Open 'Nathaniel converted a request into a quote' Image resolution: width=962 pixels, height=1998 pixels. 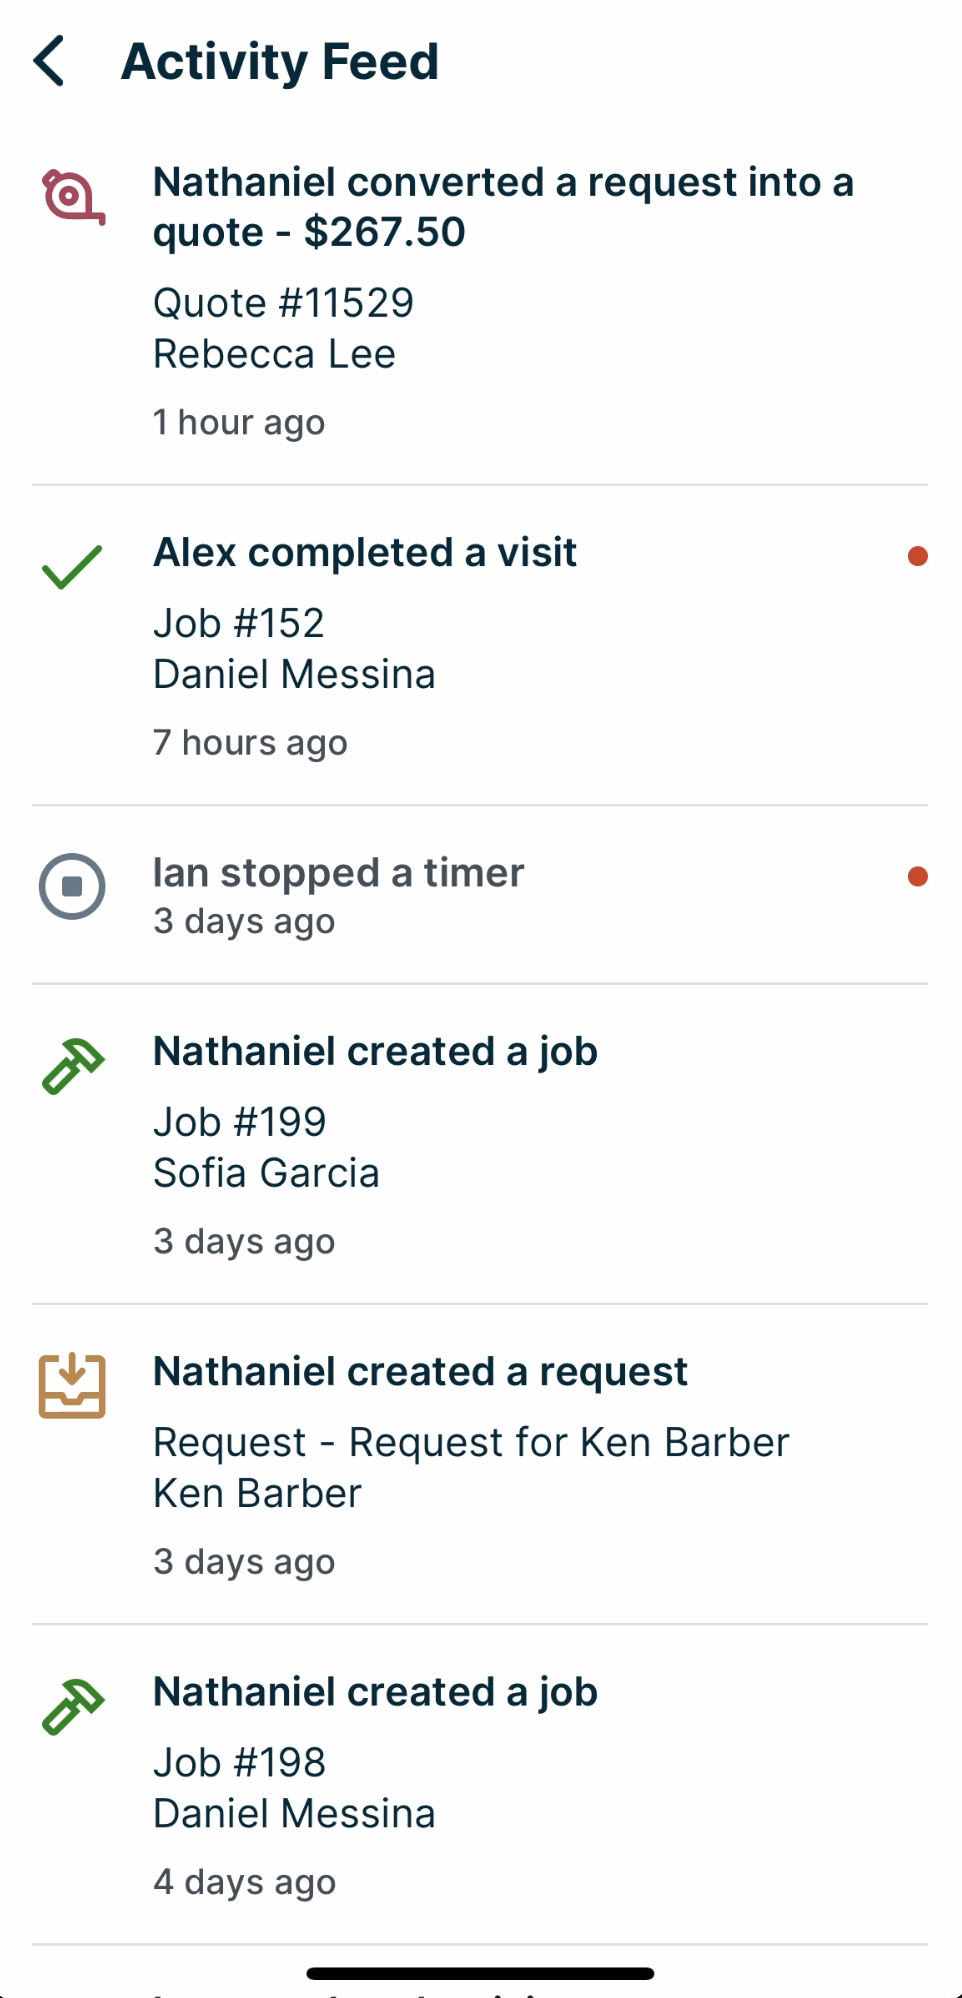[x=503, y=207]
